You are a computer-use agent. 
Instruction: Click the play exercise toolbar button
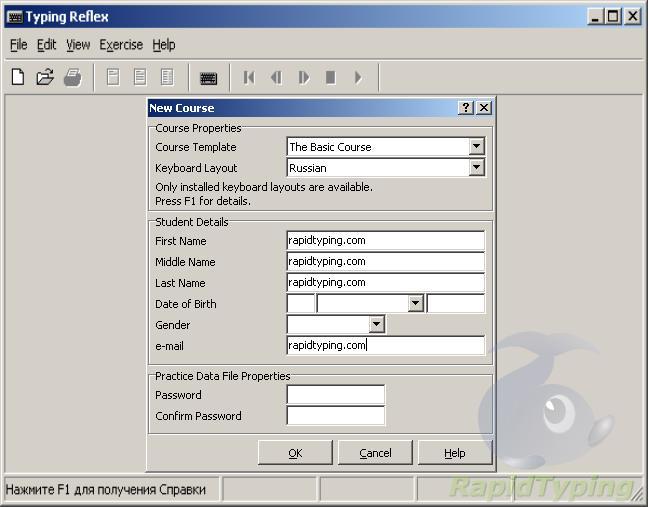(358, 77)
